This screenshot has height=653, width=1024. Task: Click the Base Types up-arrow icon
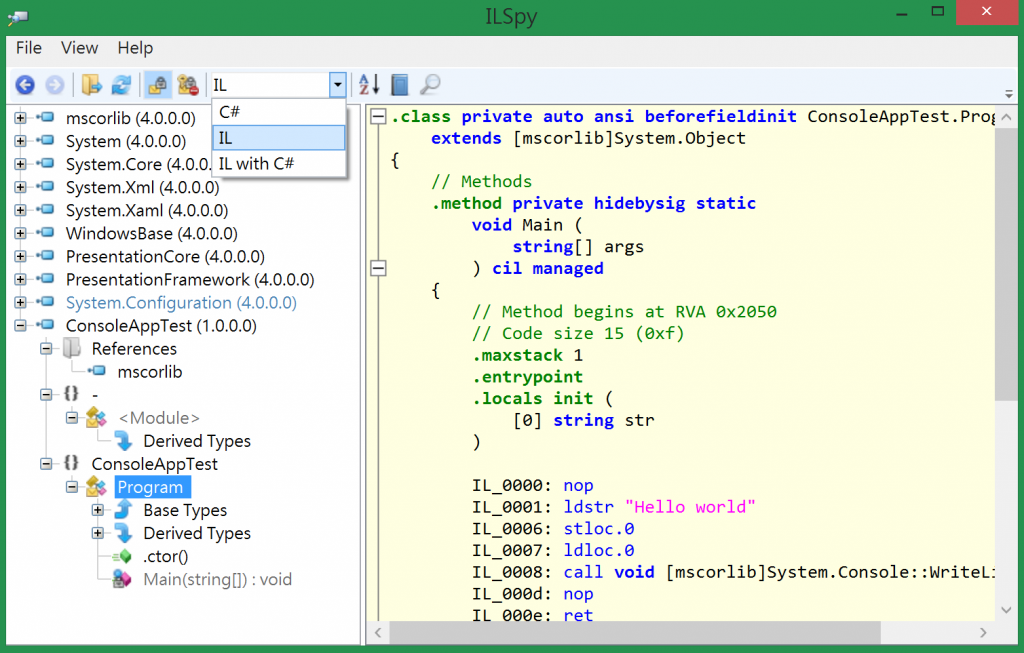click(x=123, y=509)
